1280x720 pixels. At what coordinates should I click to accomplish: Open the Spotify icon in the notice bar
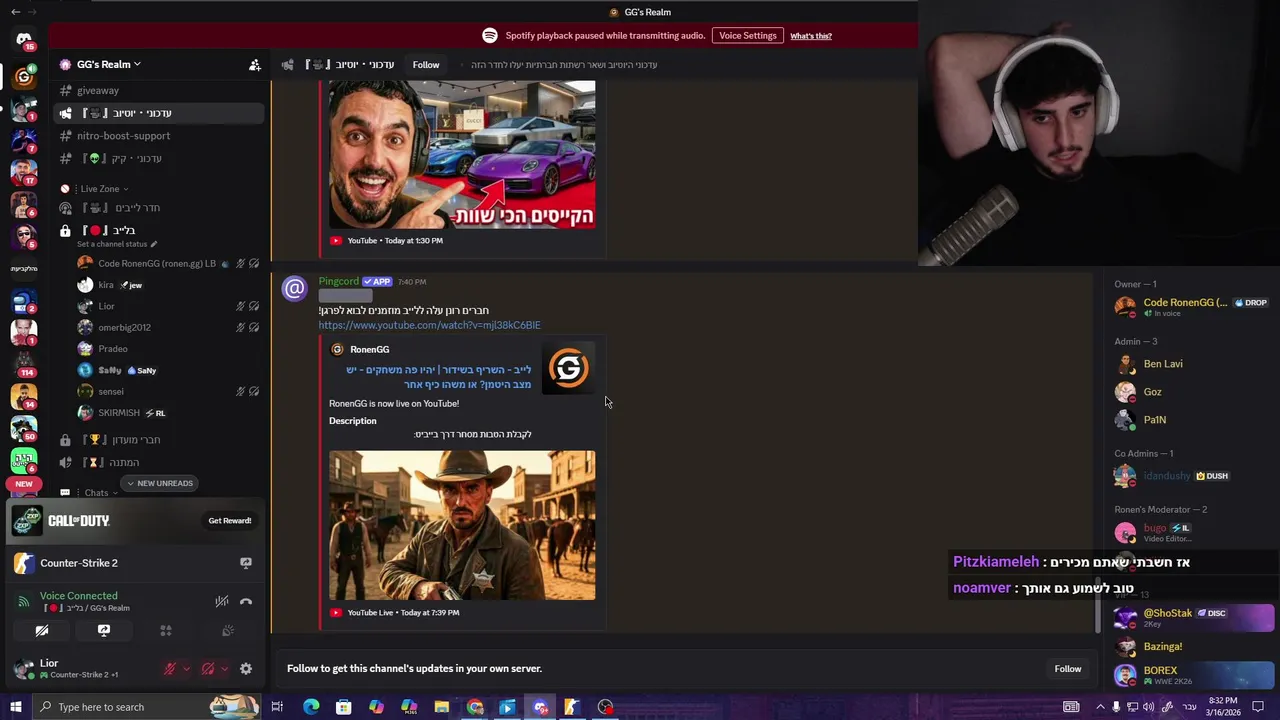(x=490, y=35)
